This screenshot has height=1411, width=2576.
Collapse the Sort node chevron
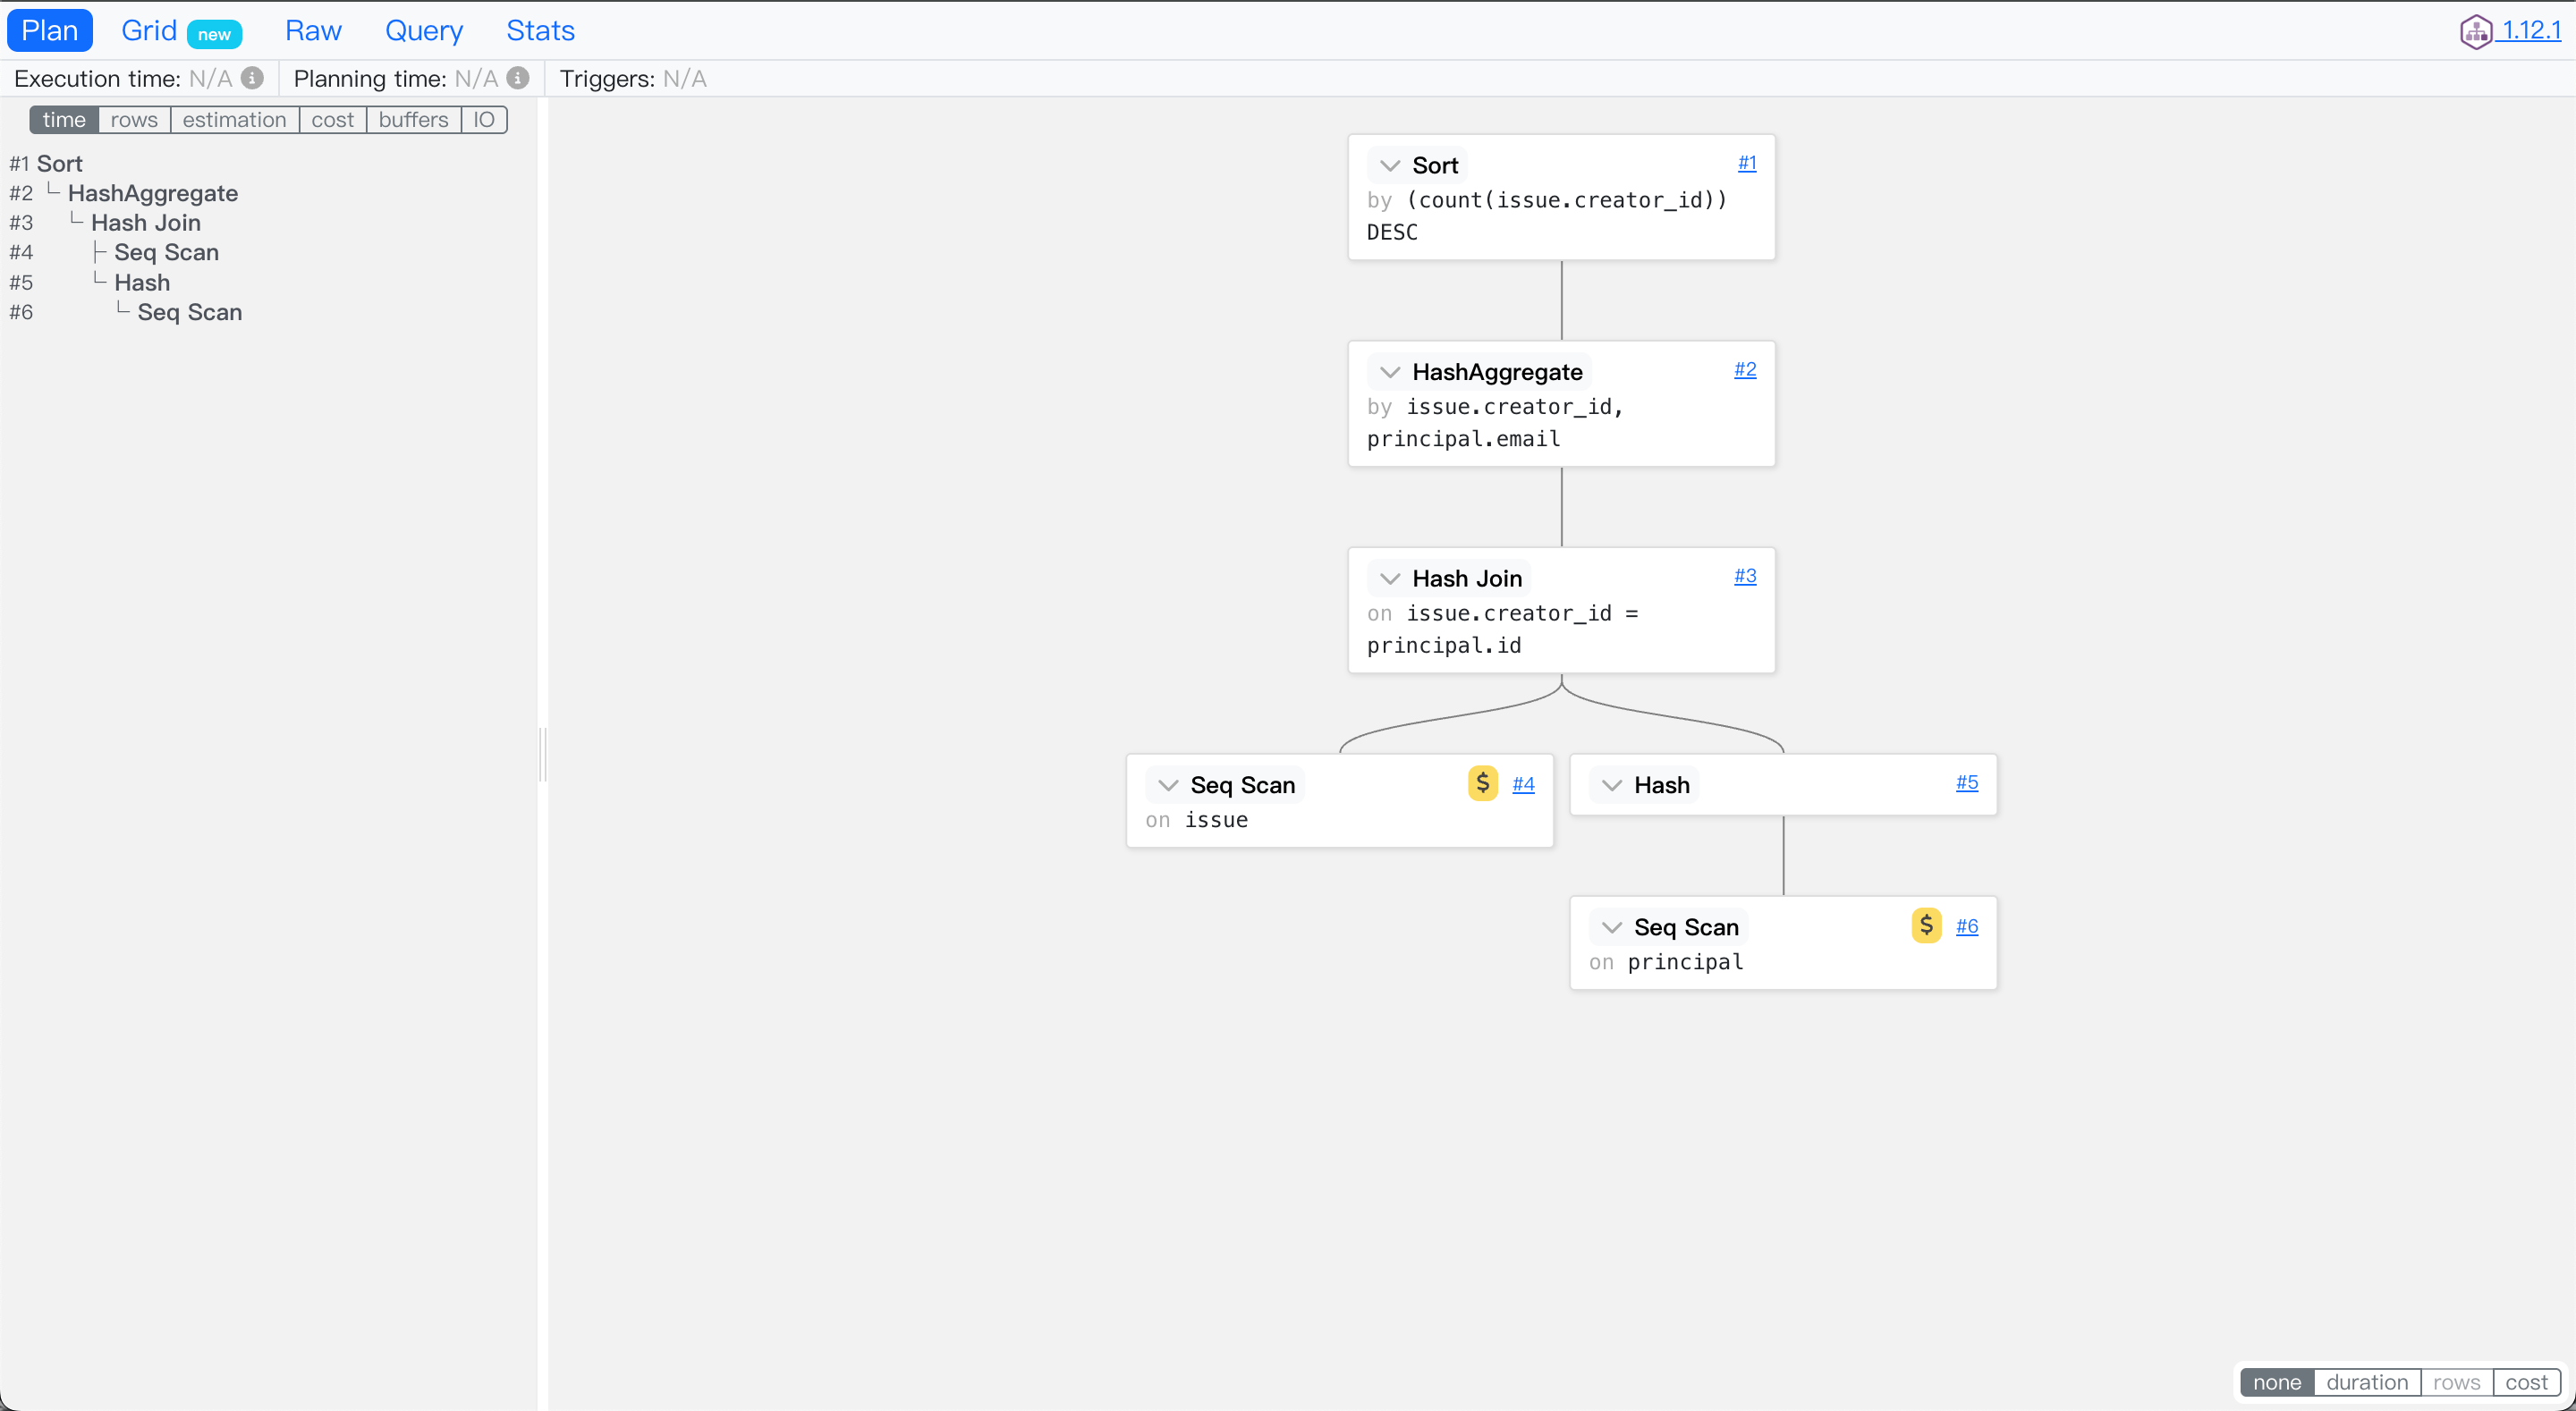(x=1390, y=165)
